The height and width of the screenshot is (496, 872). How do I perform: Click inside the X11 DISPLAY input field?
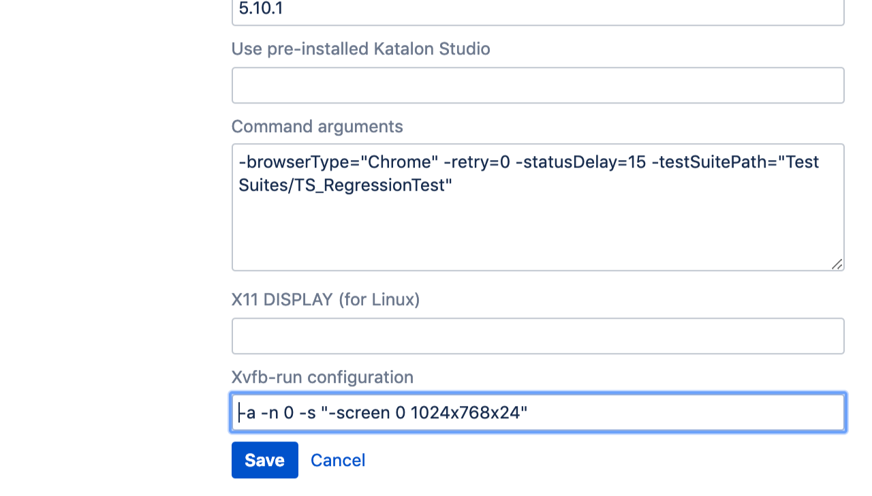pyautogui.click(x=537, y=336)
